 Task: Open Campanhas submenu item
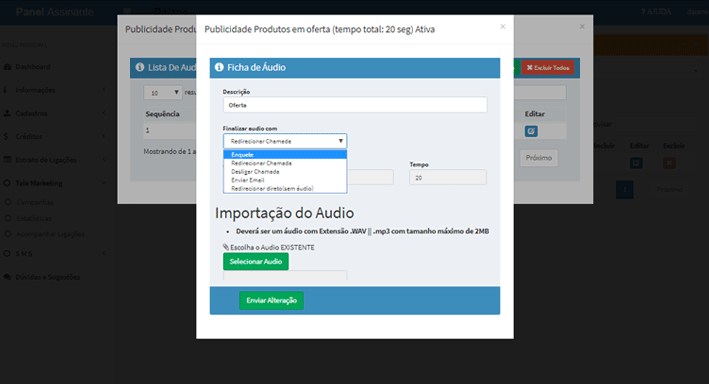(x=35, y=202)
